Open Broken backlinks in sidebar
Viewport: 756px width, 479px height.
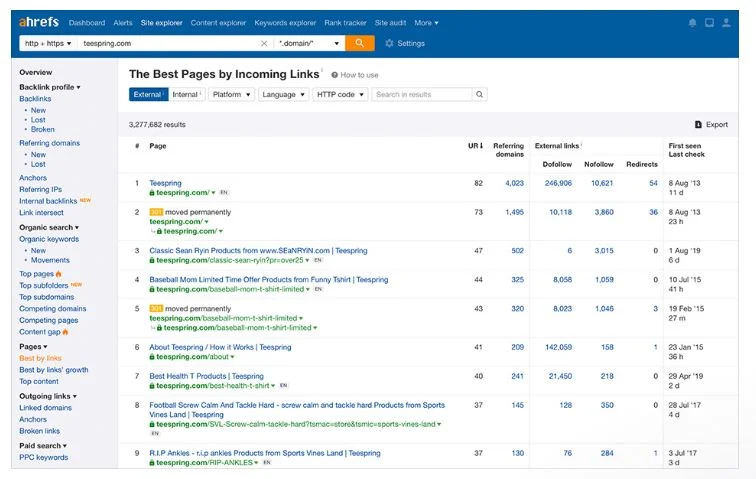[x=43, y=130]
